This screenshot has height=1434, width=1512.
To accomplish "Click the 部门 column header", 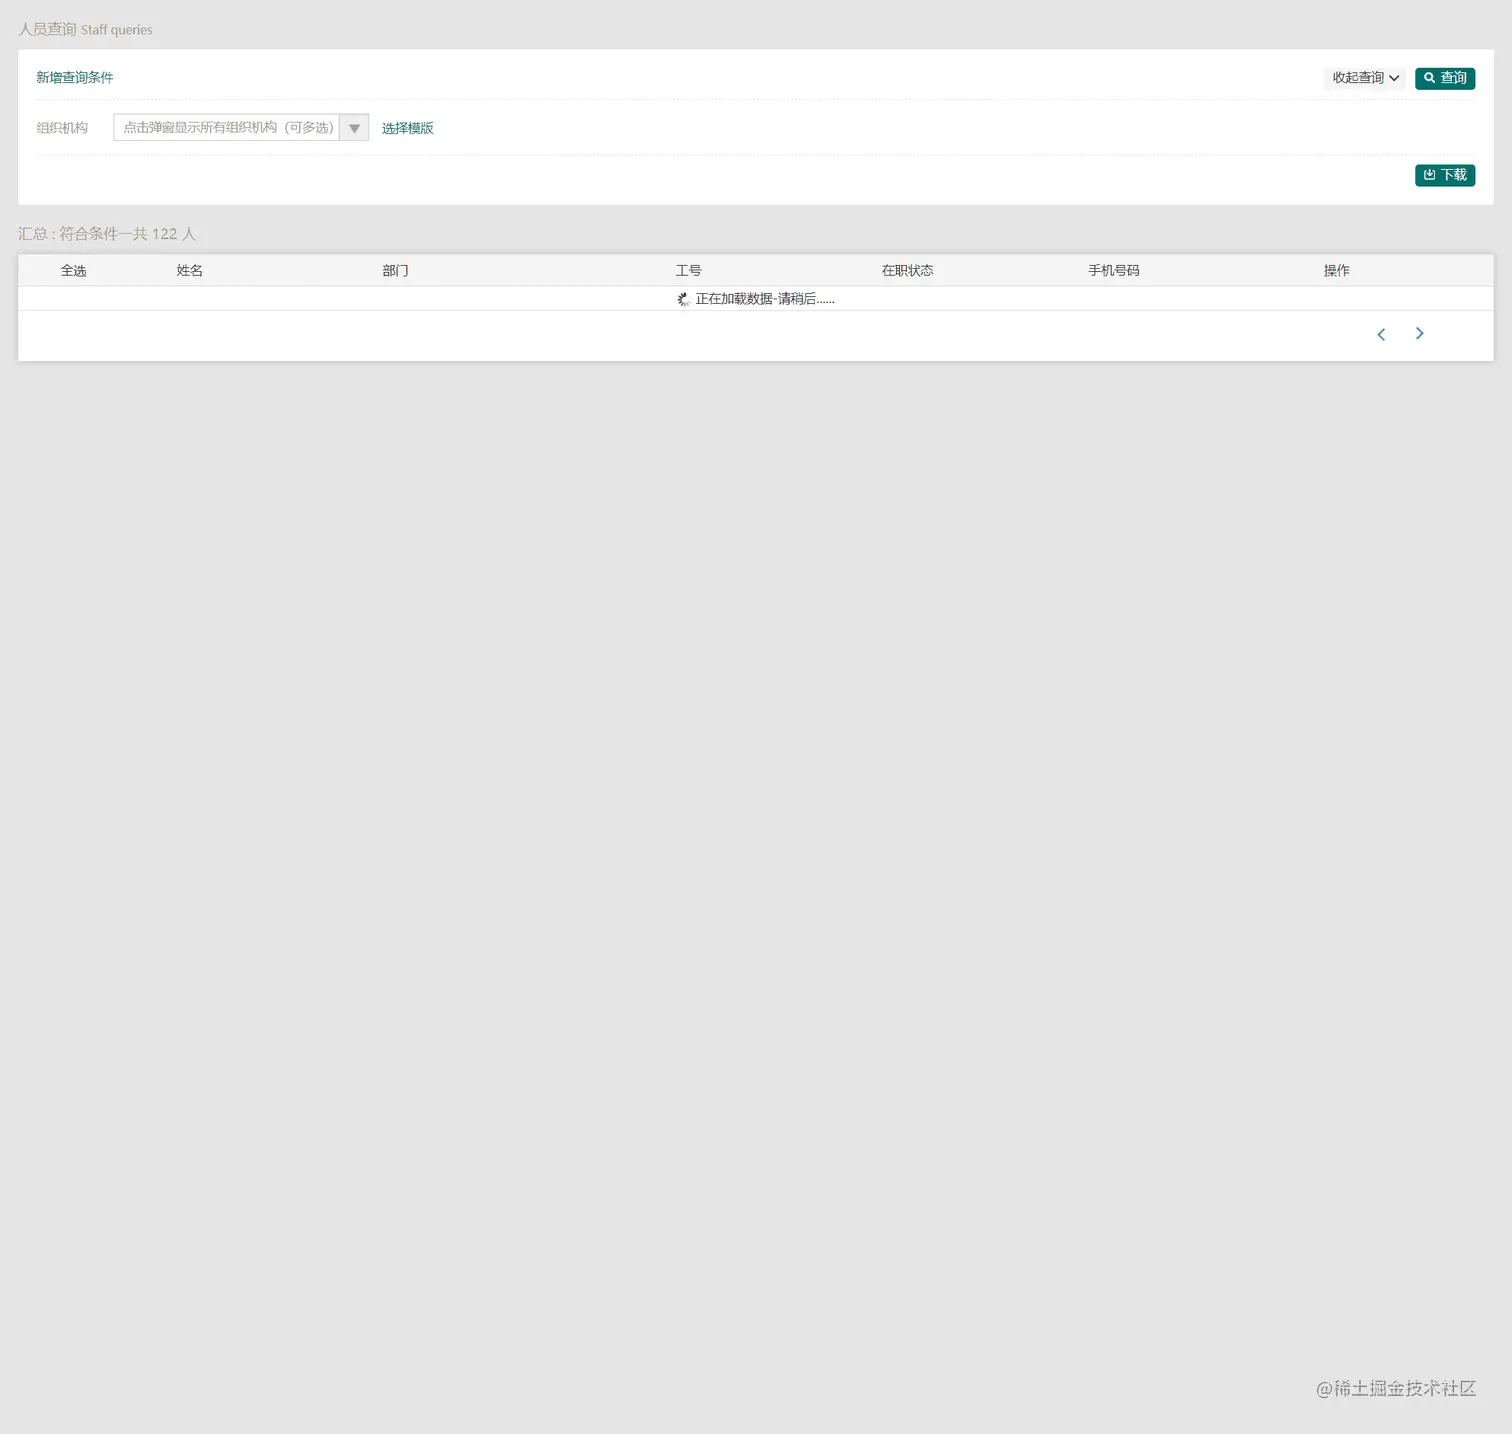I will point(395,271).
